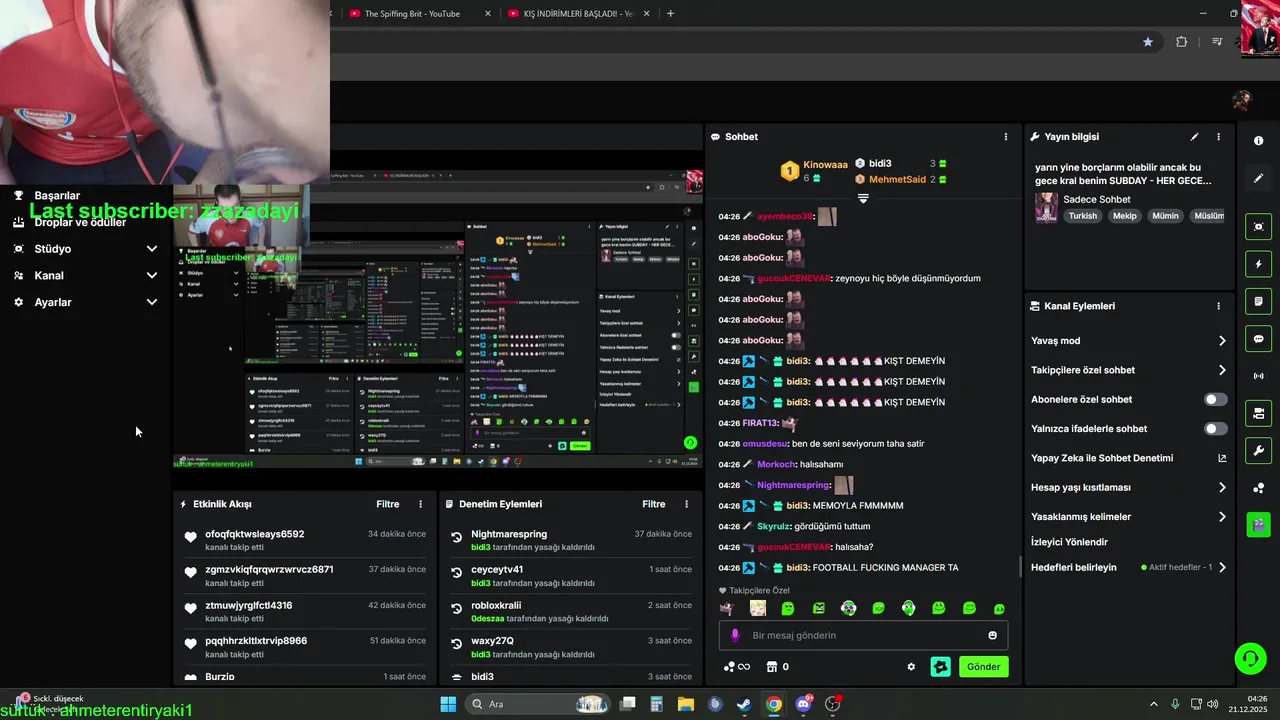This screenshot has height=720, width=1280.
Task: Open Steam from taskbar
Action: tap(744, 704)
